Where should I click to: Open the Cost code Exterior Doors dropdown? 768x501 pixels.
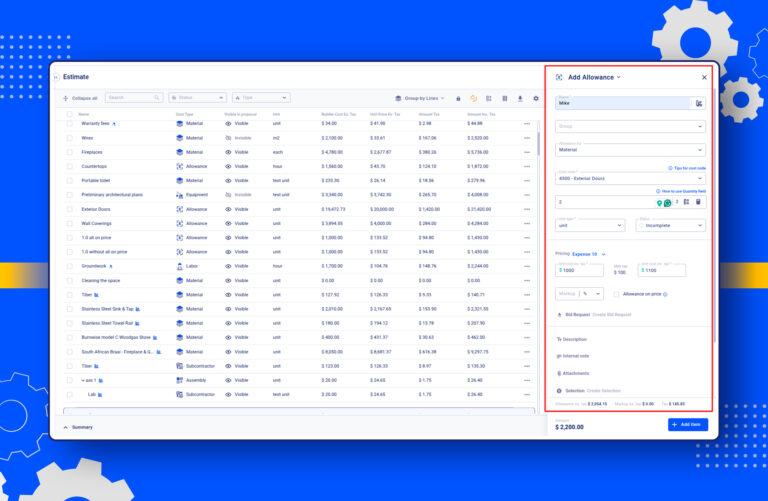point(630,178)
